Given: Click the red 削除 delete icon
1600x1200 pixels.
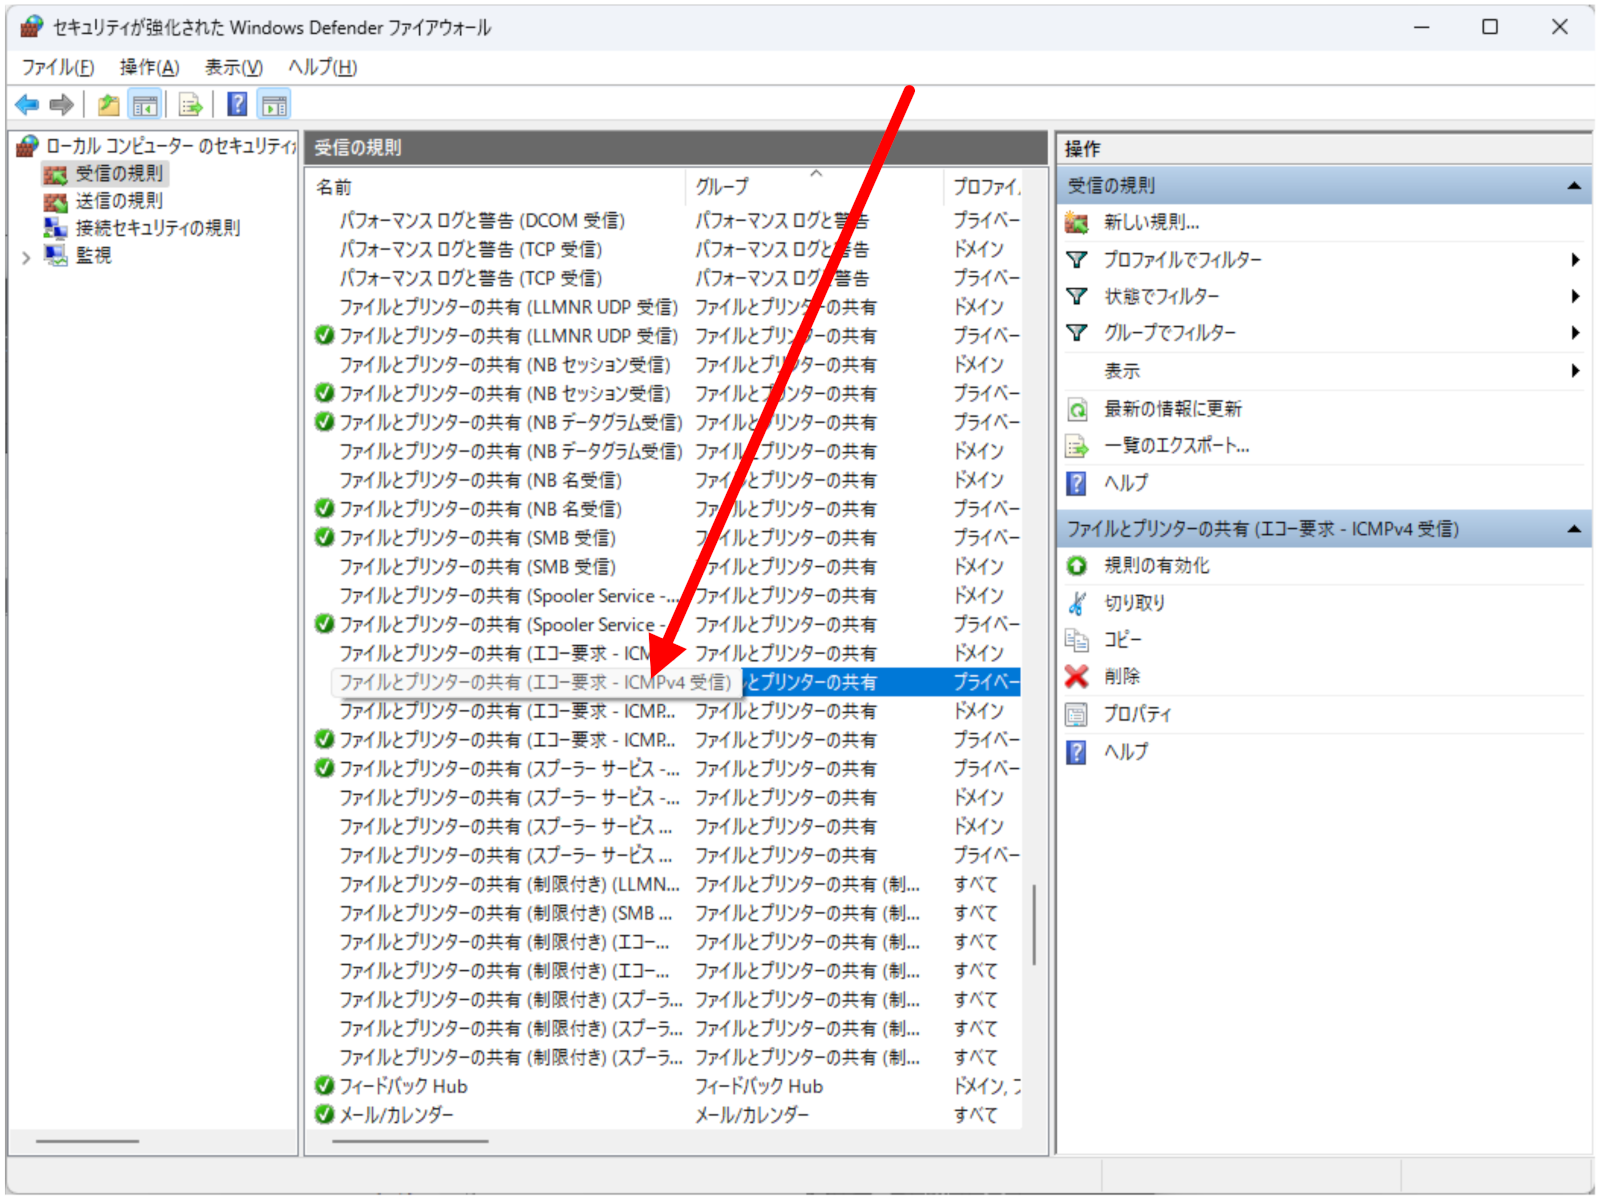Looking at the screenshot, I should click(x=1077, y=677).
